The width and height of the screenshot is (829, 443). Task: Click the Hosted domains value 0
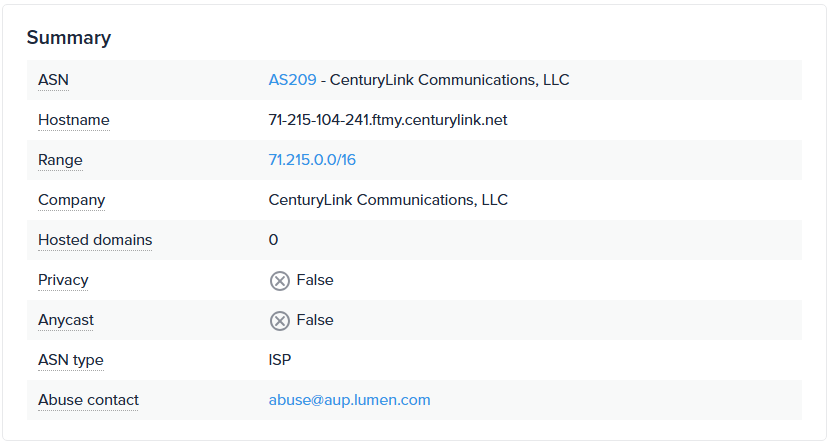pyautogui.click(x=273, y=240)
